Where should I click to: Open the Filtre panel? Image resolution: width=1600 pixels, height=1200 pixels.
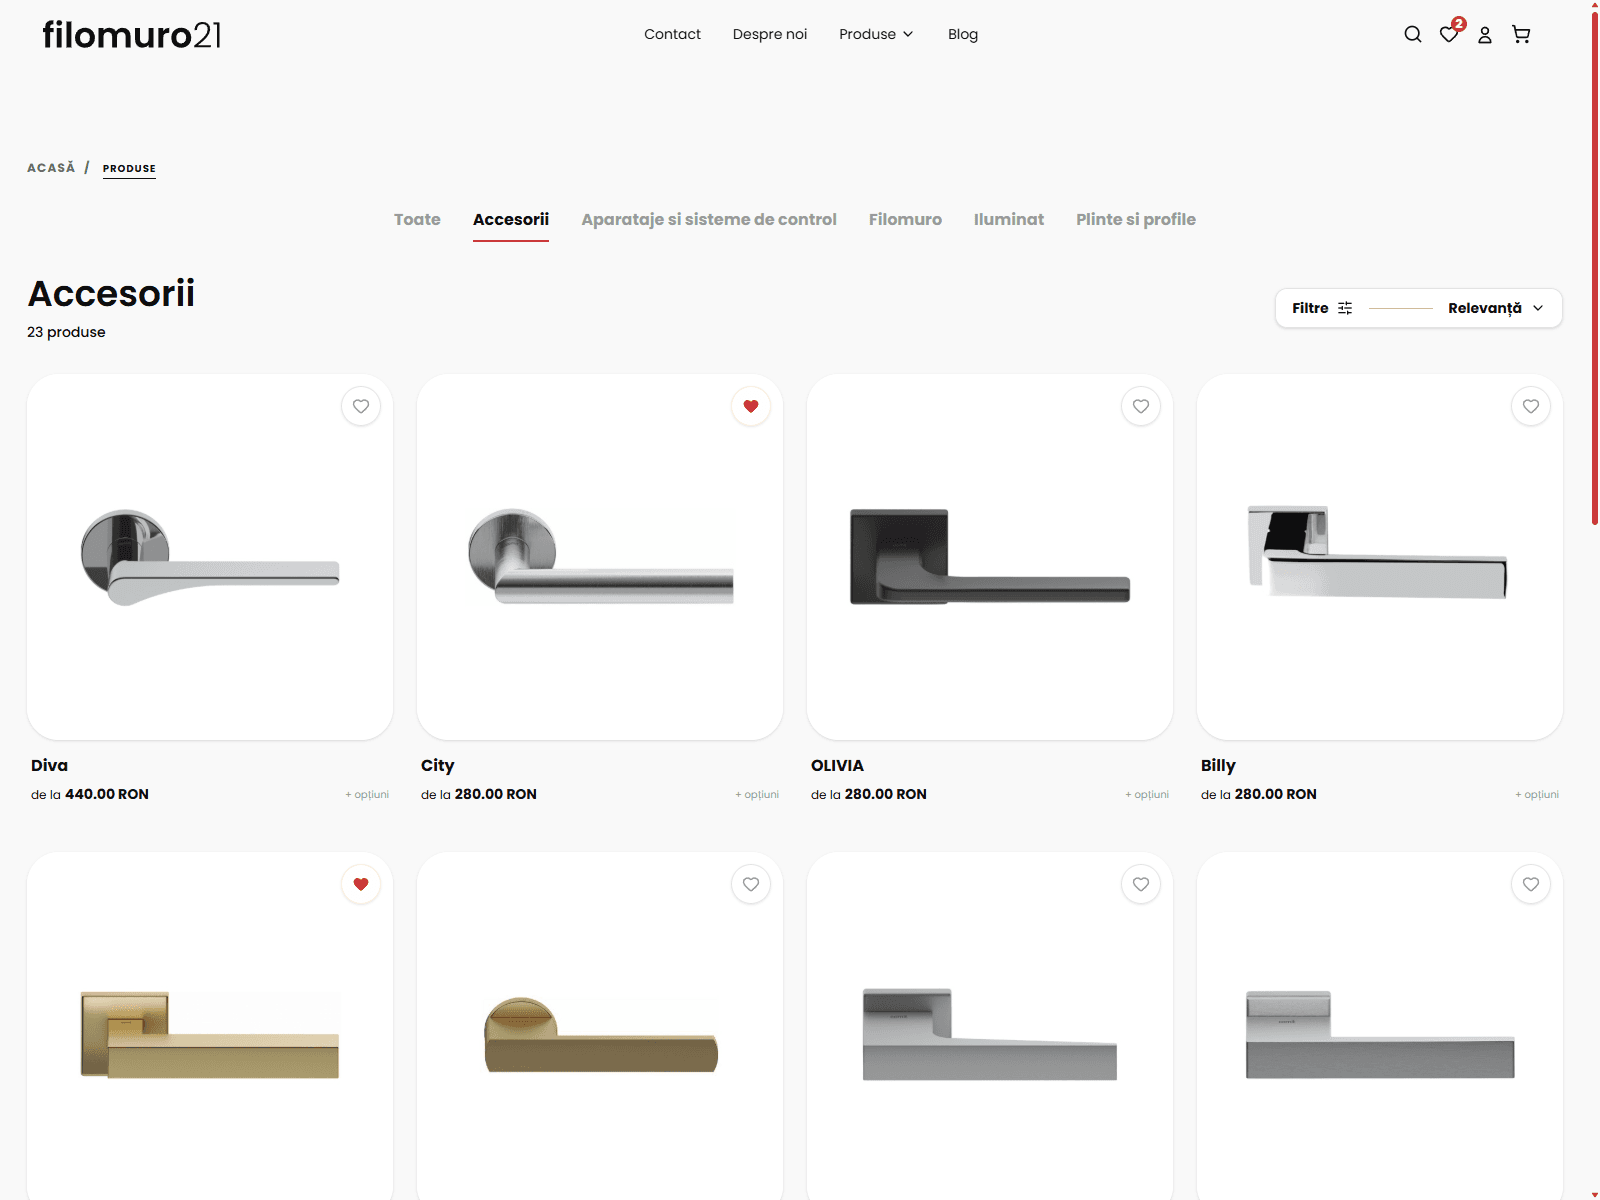coord(1321,308)
